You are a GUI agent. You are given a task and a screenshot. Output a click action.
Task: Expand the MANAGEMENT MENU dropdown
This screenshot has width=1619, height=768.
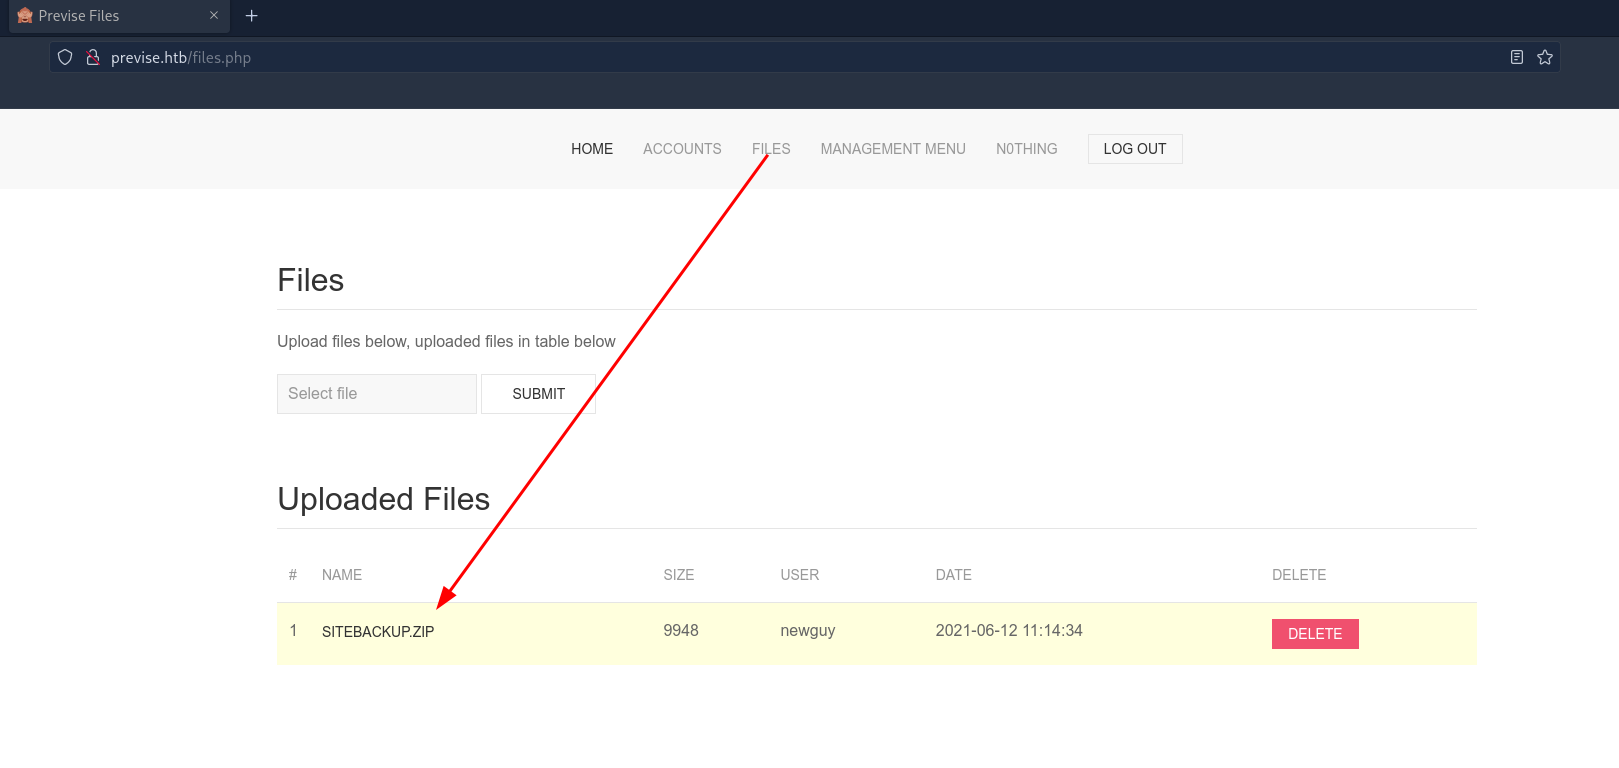coord(892,149)
